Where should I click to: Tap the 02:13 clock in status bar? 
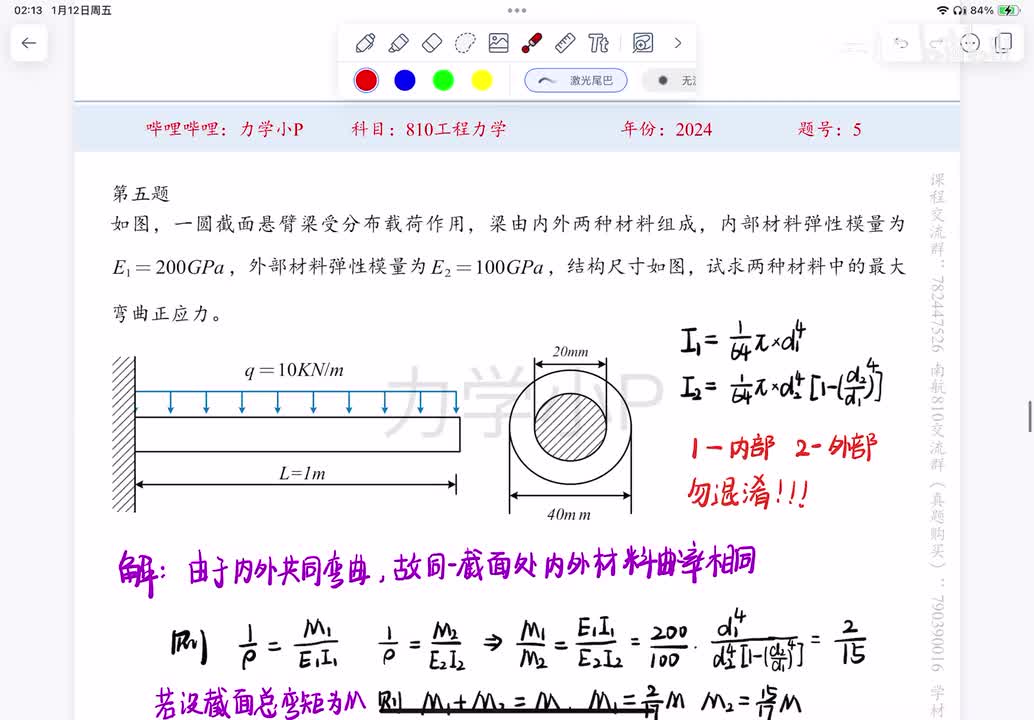[x=28, y=11]
